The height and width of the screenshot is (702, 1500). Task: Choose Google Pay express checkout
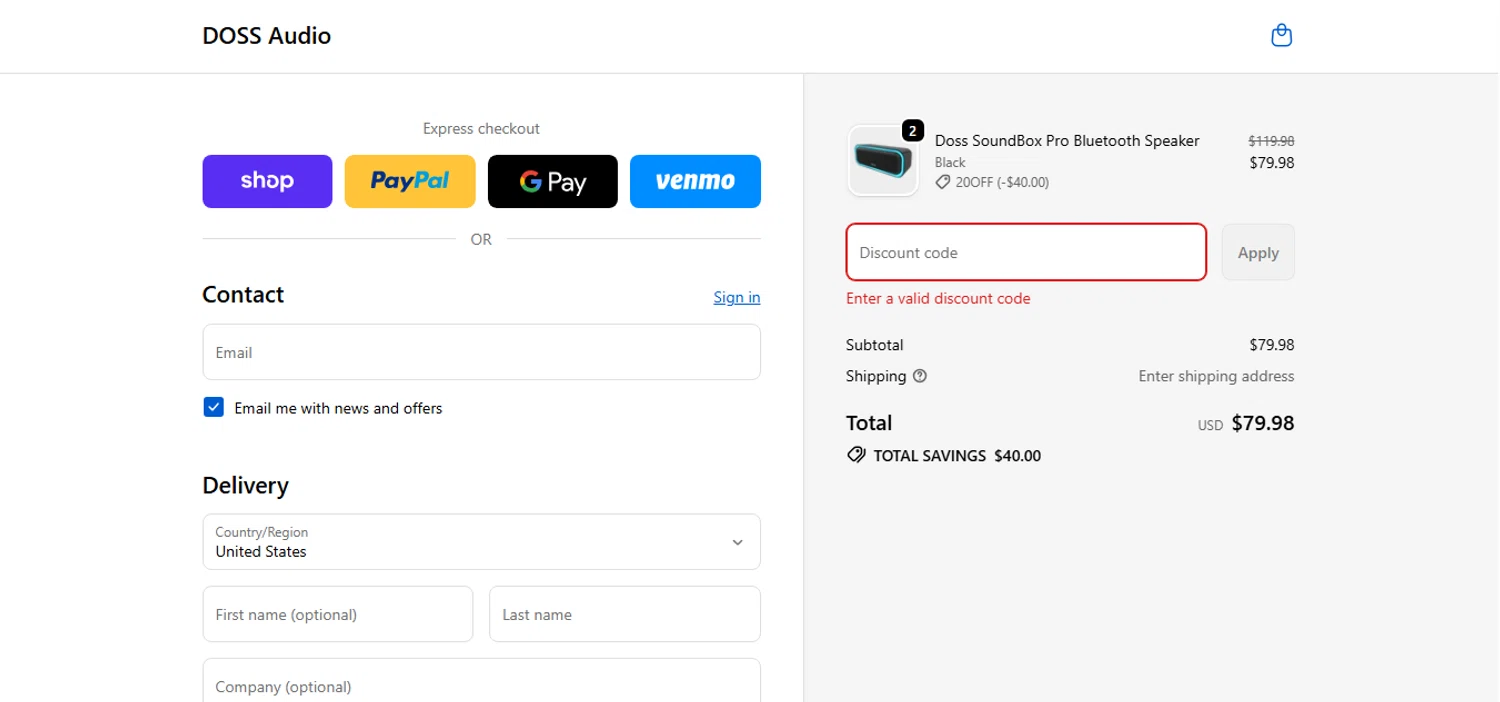553,181
